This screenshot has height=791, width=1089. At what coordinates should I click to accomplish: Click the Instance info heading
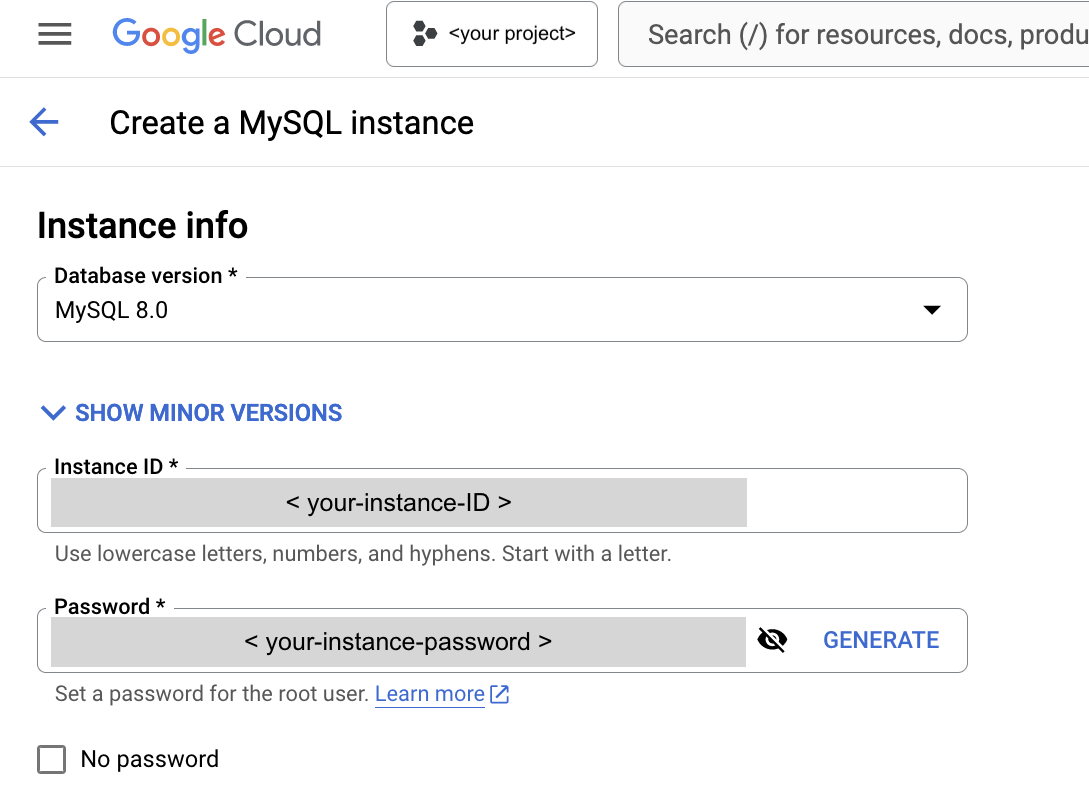pyautogui.click(x=142, y=225)
